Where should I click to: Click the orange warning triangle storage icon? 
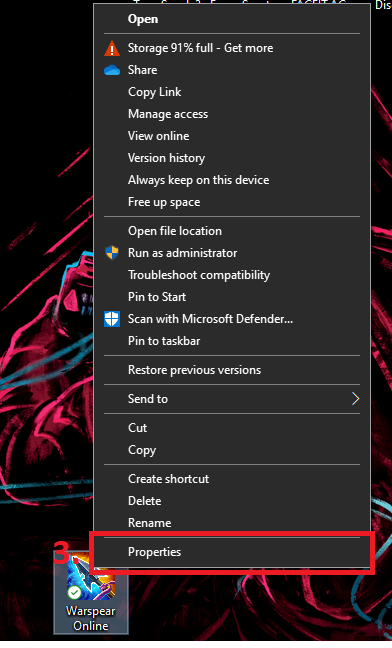[x=112, y=48]
